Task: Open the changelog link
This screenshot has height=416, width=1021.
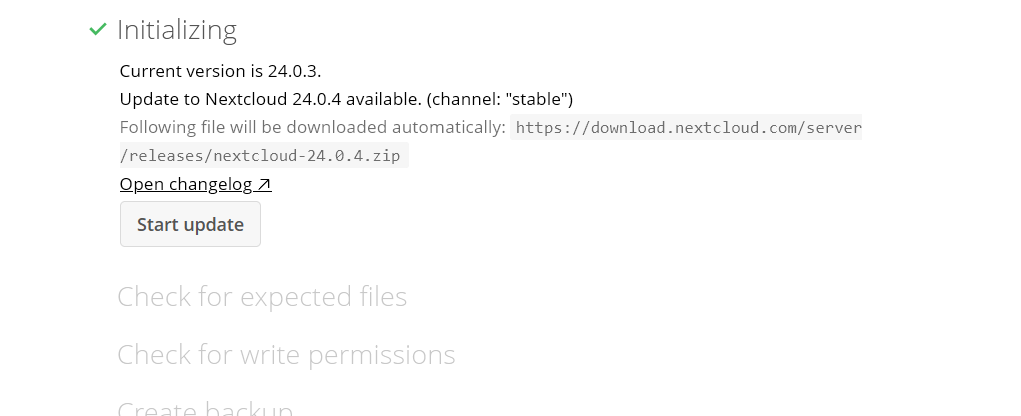Action: tap(195, 184)
